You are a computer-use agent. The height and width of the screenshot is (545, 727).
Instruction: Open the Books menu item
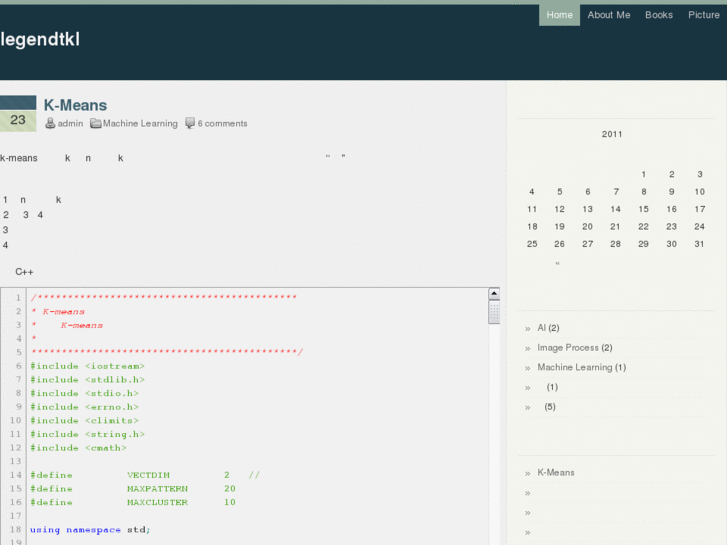tap(659, 15)
